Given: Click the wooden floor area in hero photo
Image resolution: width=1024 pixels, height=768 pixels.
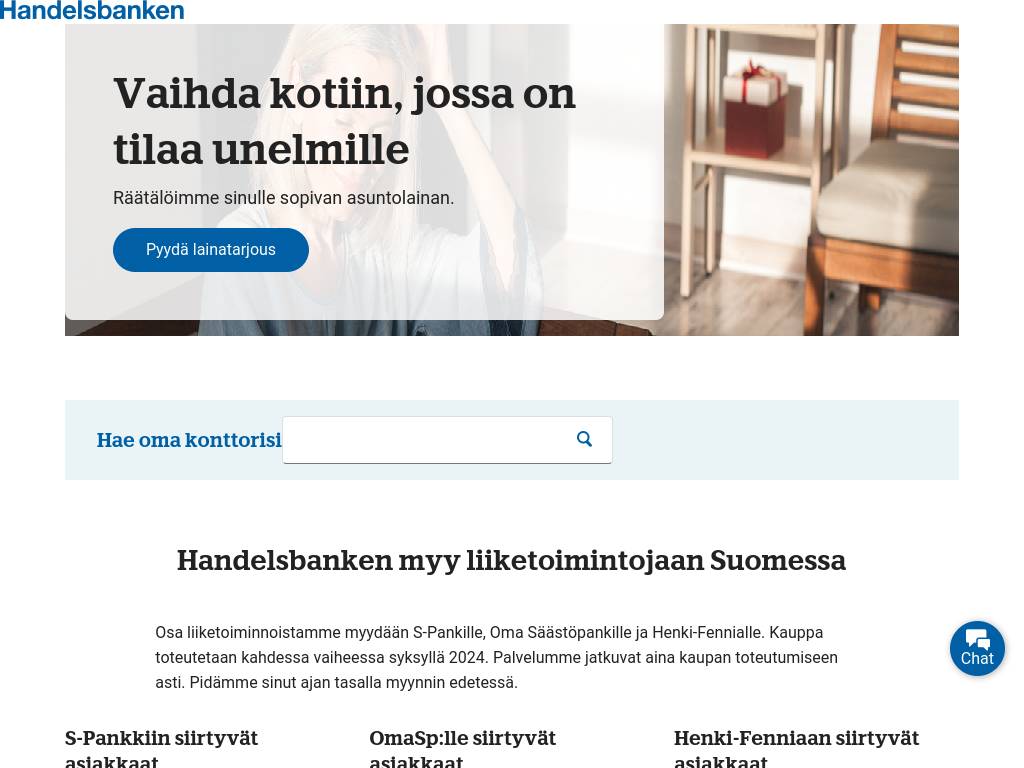Looking at the screenshot, I should [x=738, y=307].
